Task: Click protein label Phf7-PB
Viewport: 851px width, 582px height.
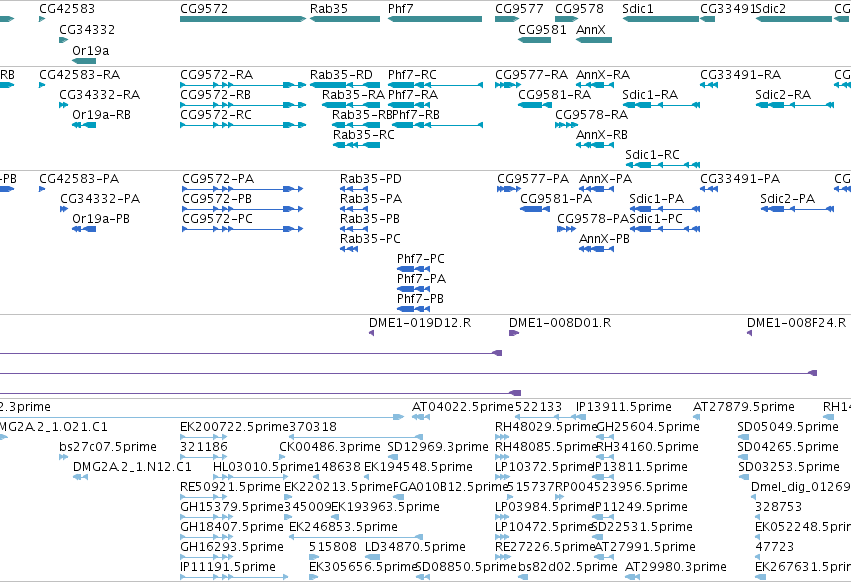Action: (420, 299)
